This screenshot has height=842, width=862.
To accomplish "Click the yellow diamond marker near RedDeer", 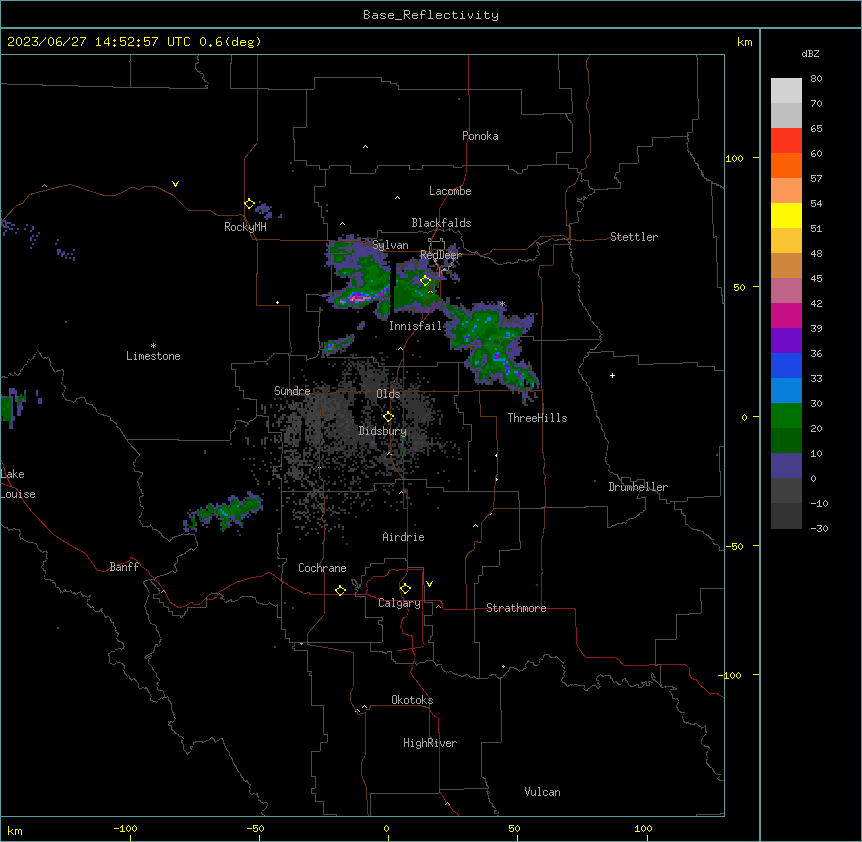I will point(426,281).
